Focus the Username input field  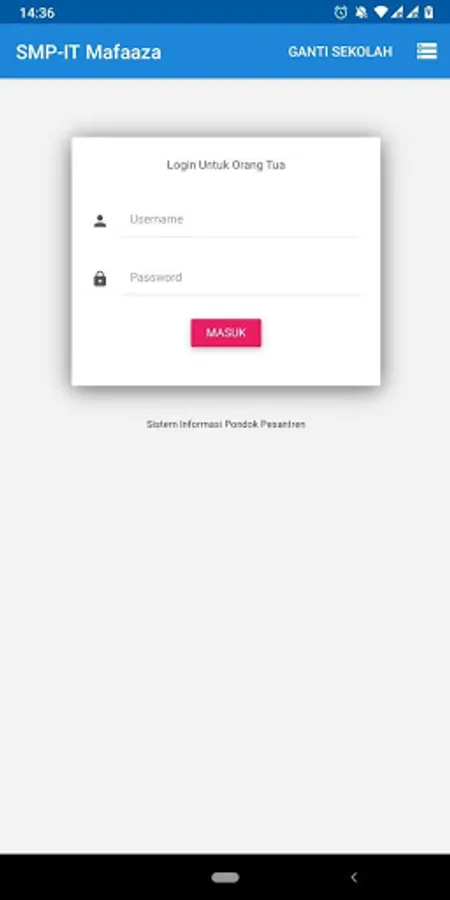click(241, 220)
